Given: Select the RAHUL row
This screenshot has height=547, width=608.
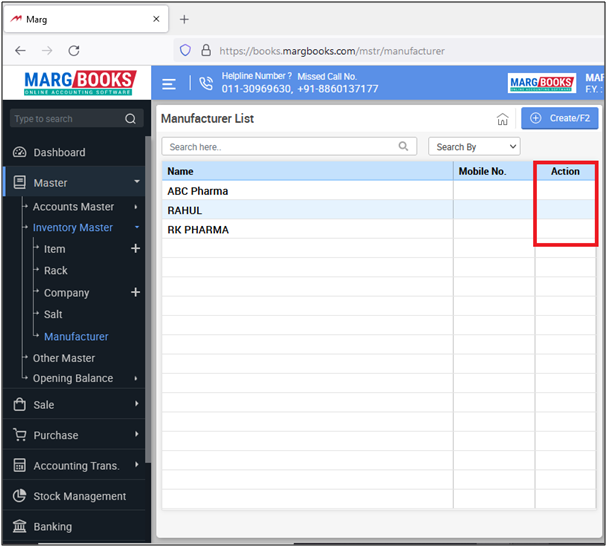Looking at the screenshot, I should [379, 210].
